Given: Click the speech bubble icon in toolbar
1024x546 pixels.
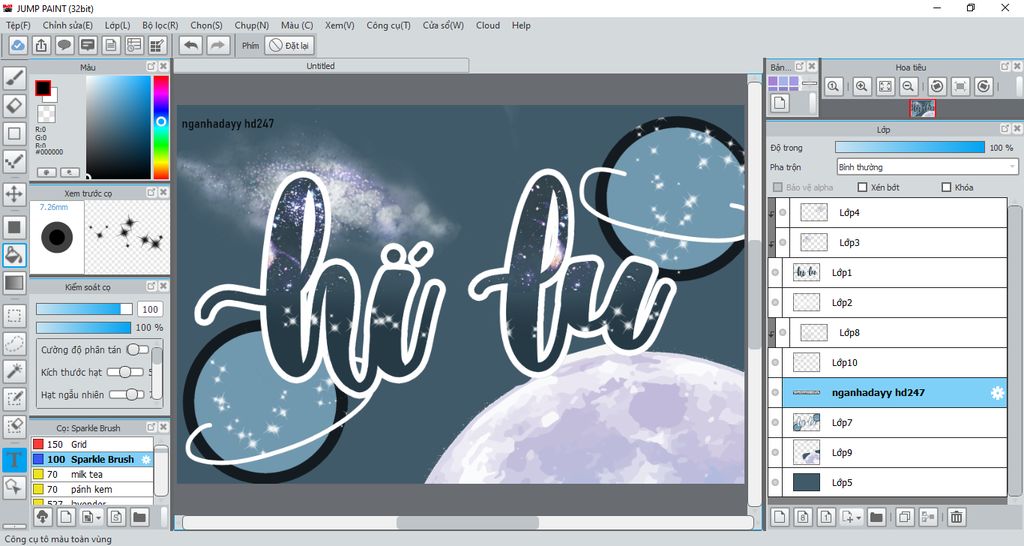Looking at the screenshot, I should tap(64, 45).
